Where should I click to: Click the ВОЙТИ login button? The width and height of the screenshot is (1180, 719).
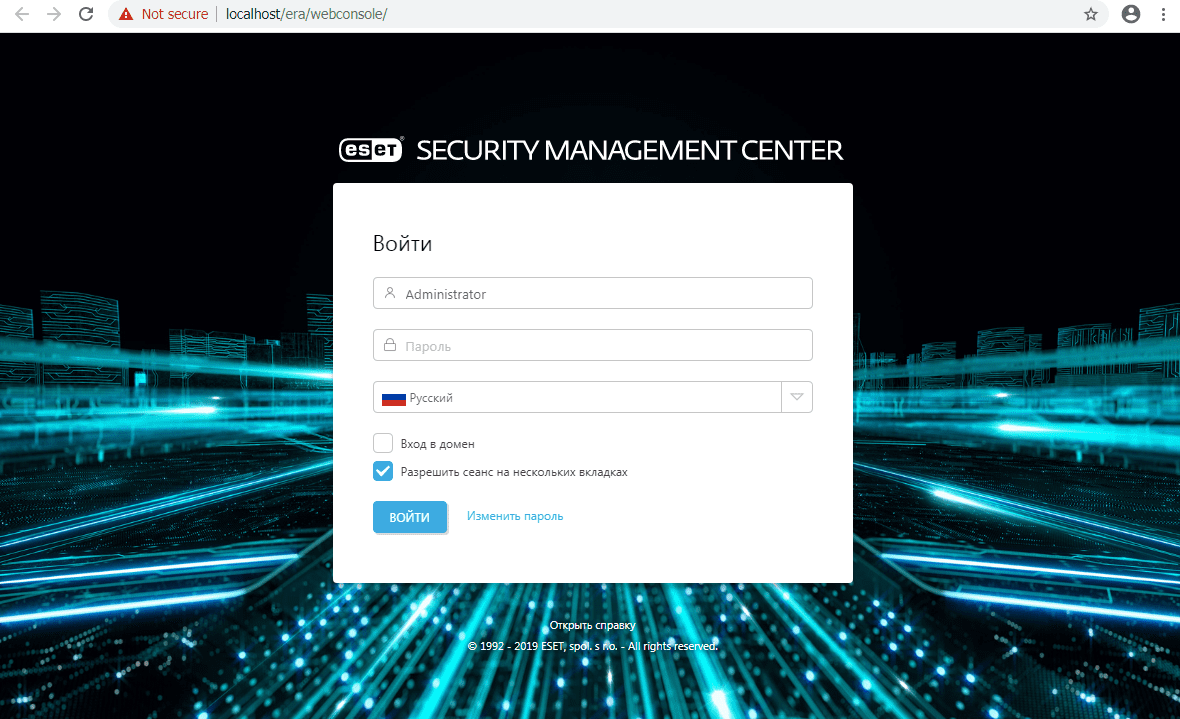pyautogui.click(x=409, y=517)
